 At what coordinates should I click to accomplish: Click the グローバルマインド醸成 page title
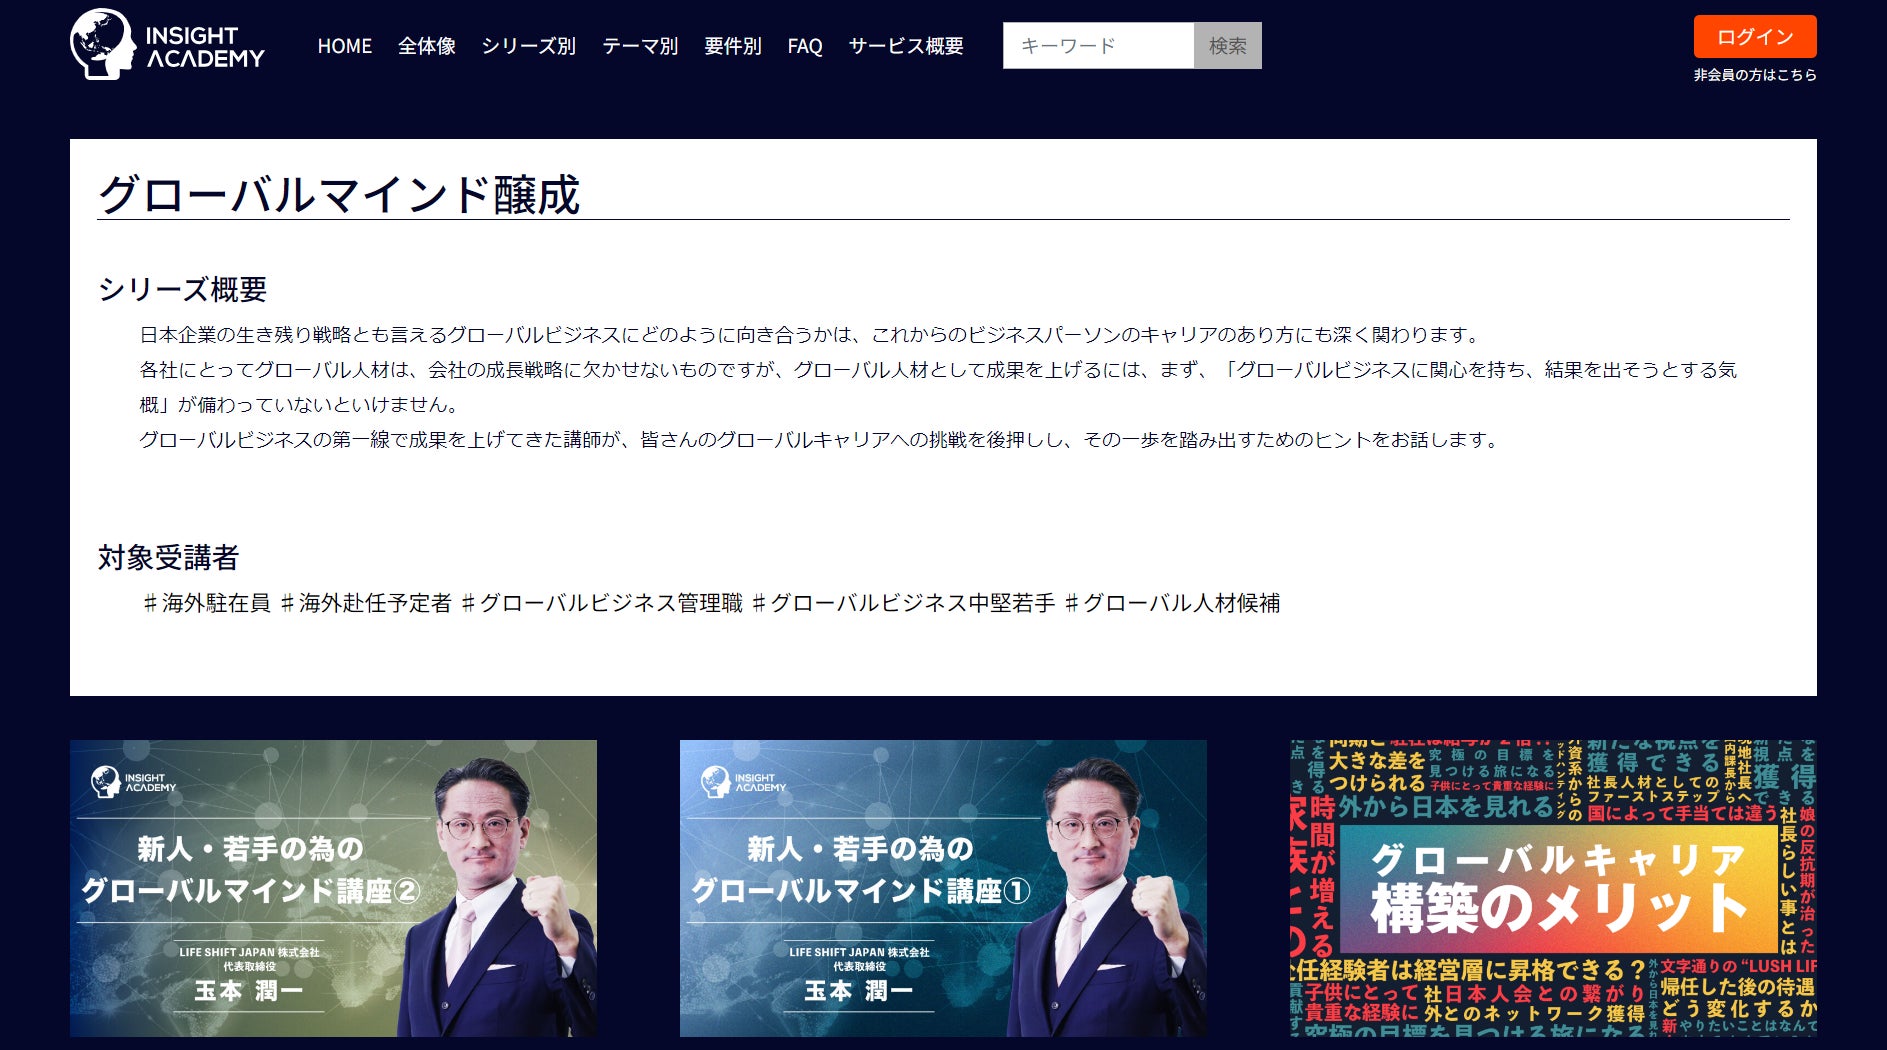coord(339,194)
